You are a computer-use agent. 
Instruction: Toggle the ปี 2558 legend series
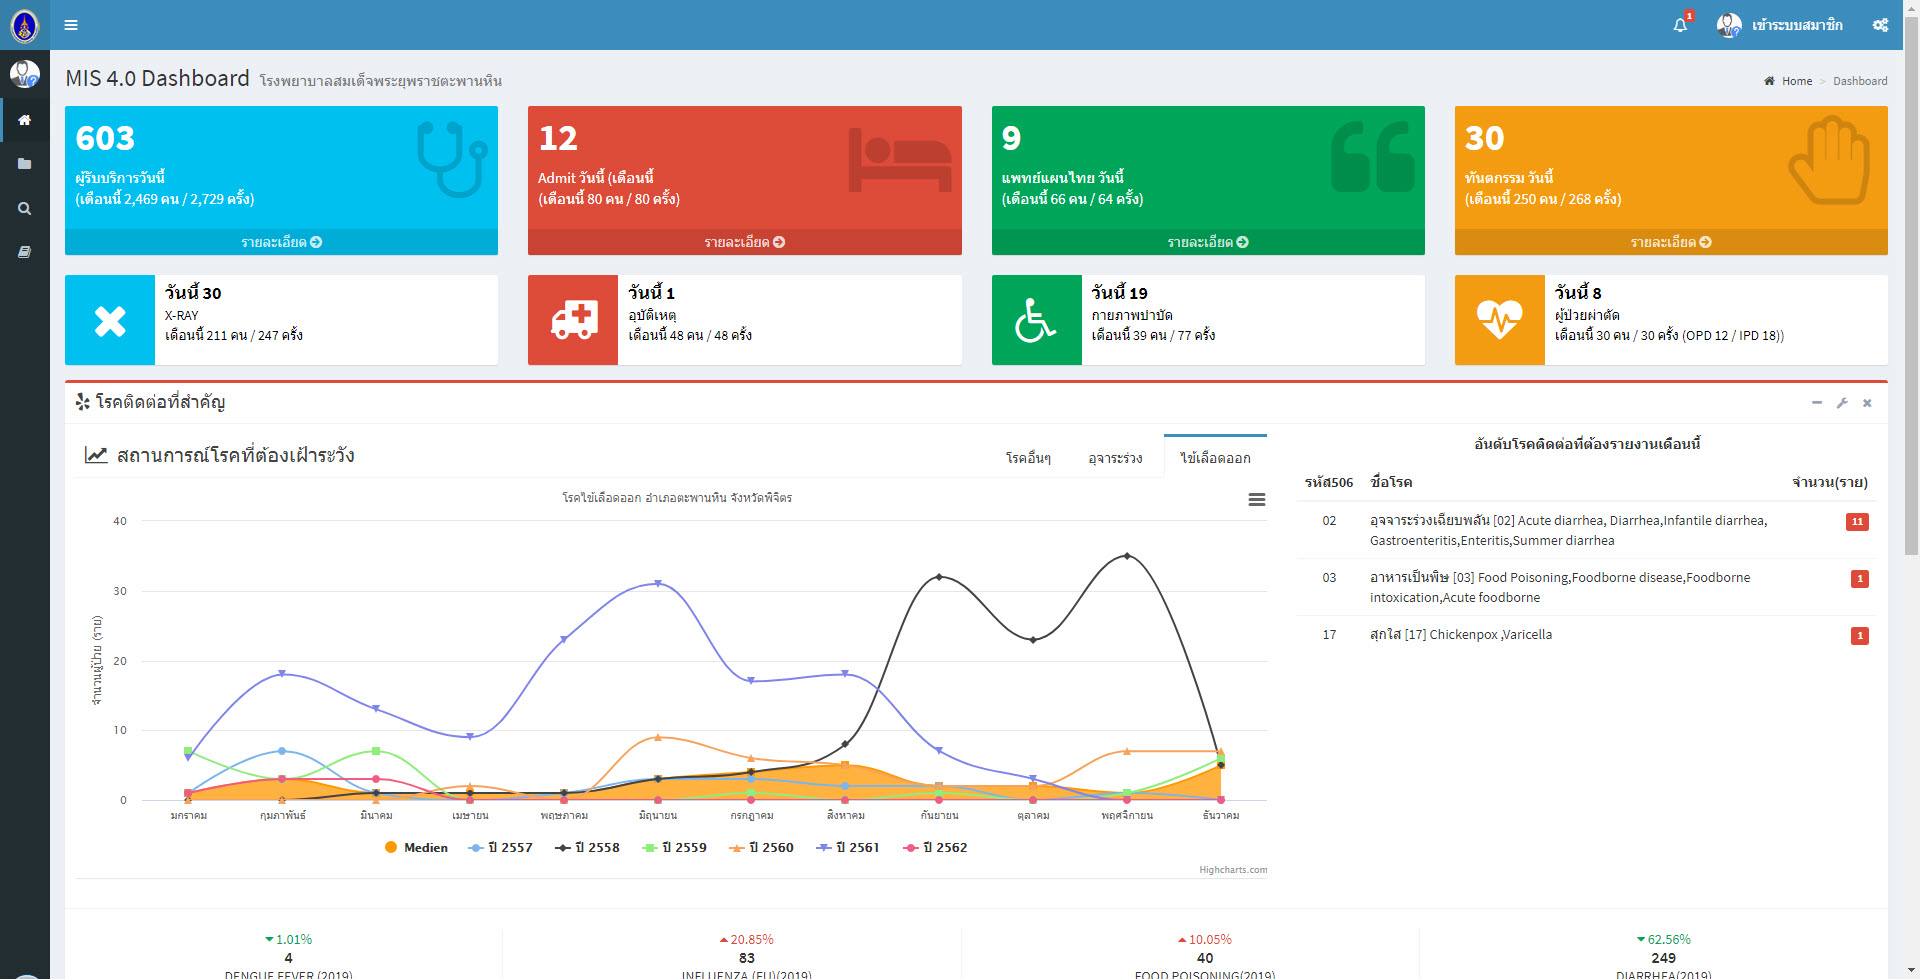587,847
